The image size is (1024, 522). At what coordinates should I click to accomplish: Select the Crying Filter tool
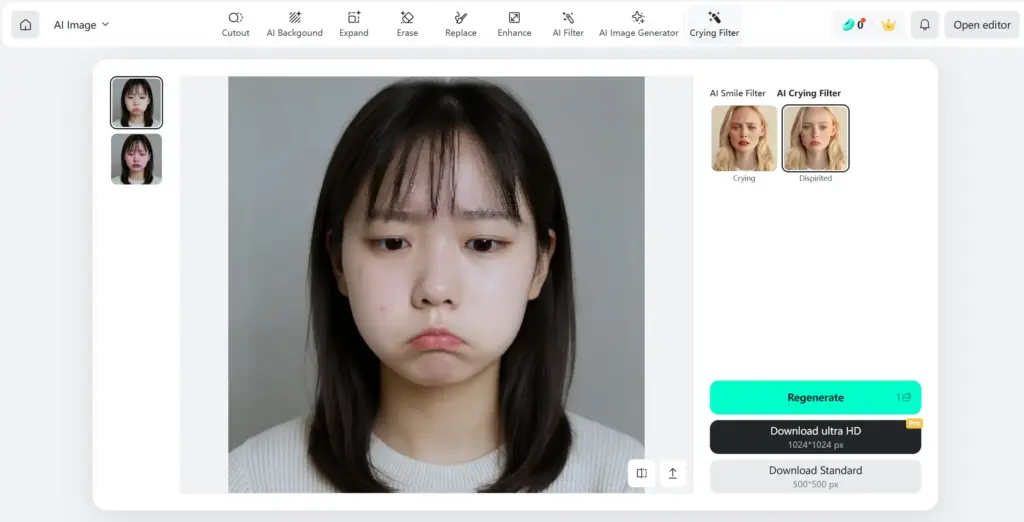(x=714, y=25)
